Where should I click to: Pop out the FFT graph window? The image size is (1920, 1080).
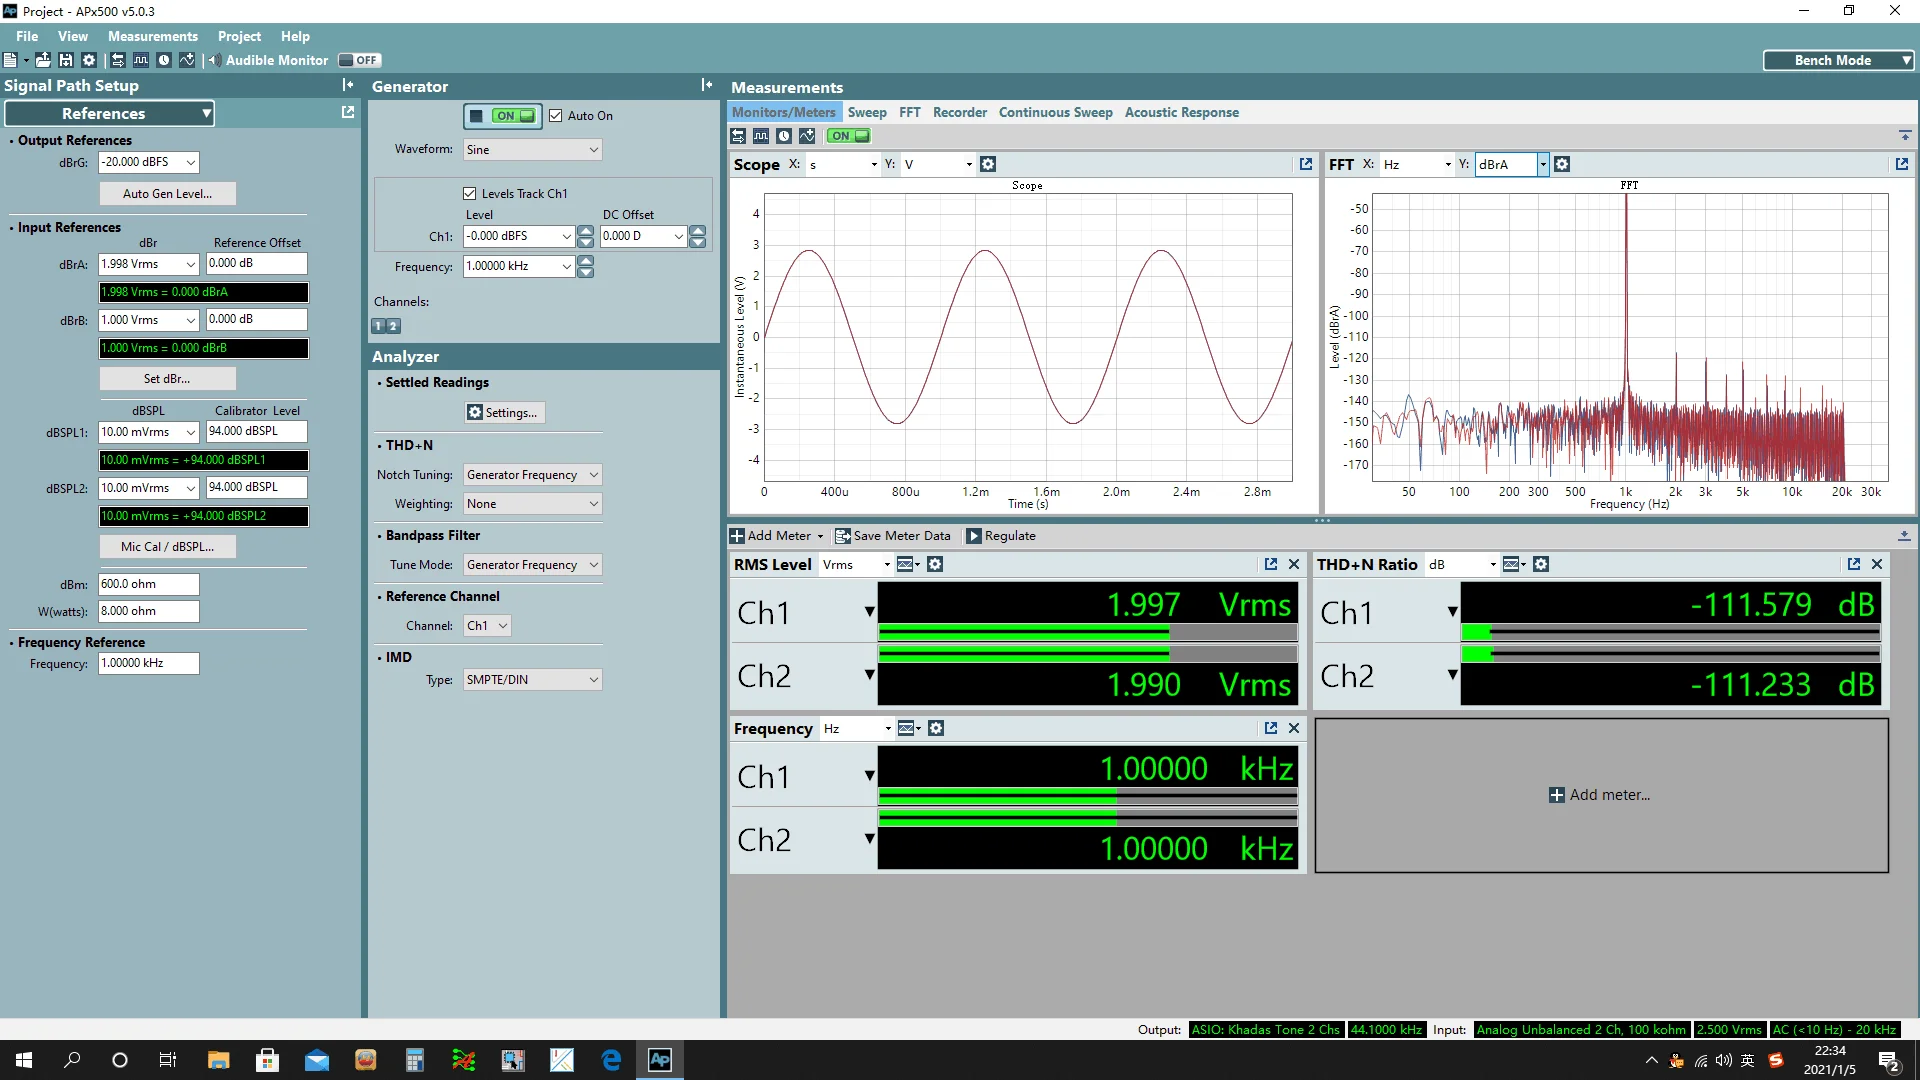1901,164
